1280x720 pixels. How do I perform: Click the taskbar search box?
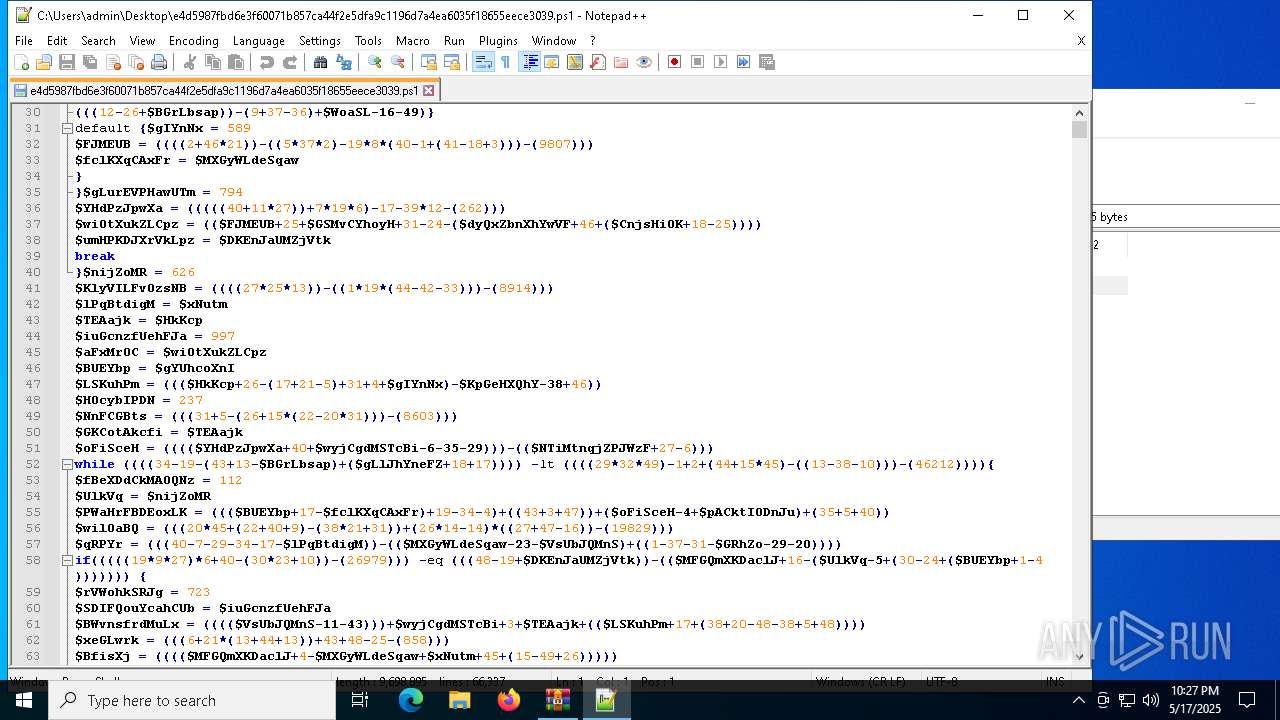[191, 700]
